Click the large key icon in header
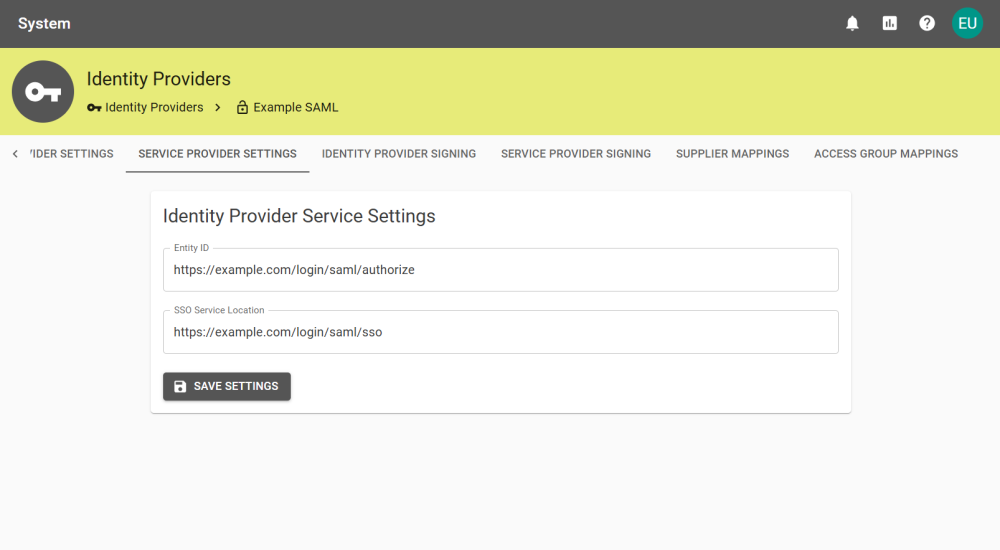This screenshot has width=1000, height=550. 43,92
